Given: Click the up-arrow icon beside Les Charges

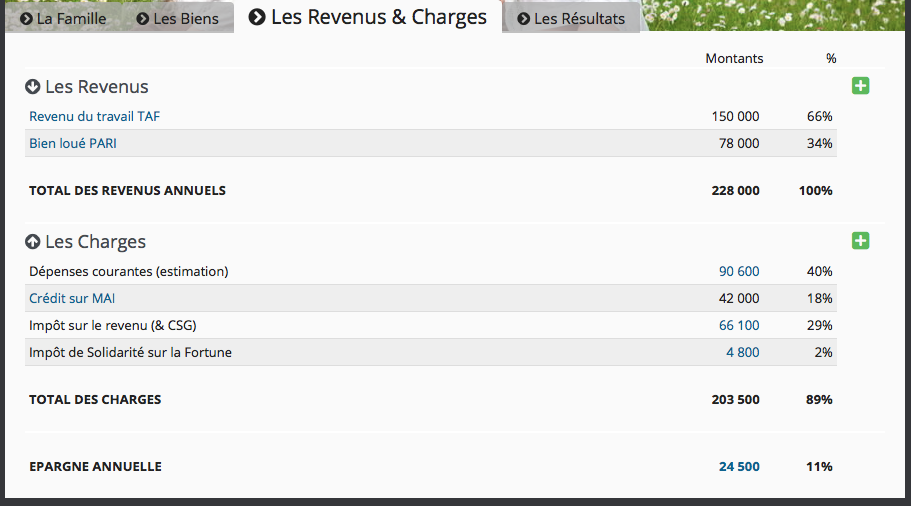Looking at the screenshot, I should click(33, 242).
